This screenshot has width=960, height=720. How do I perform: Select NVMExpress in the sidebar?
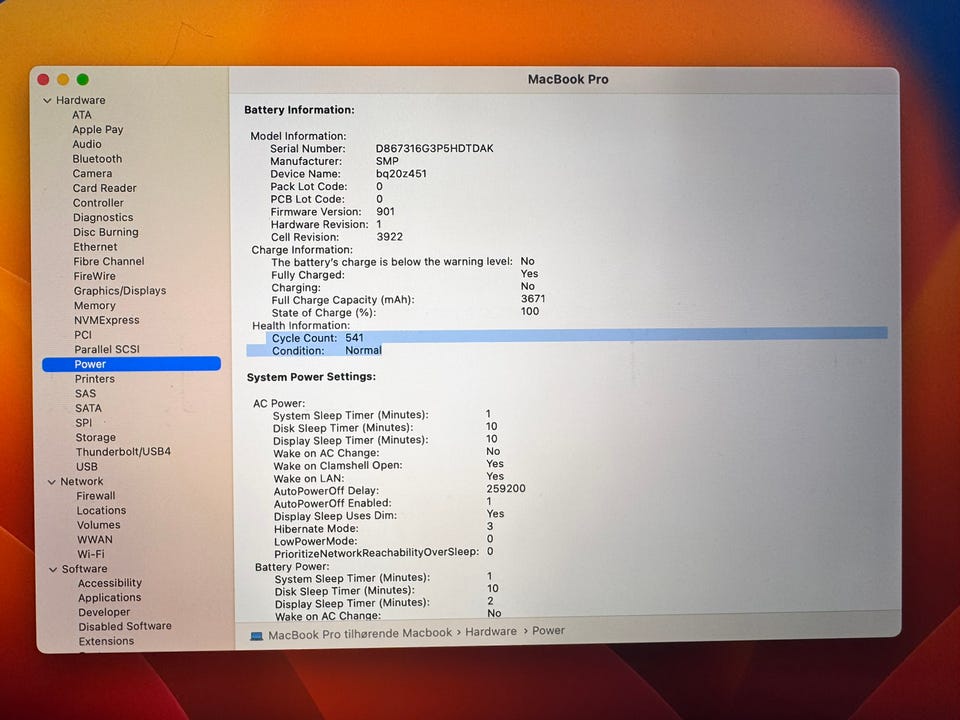[x=107, y=320]
